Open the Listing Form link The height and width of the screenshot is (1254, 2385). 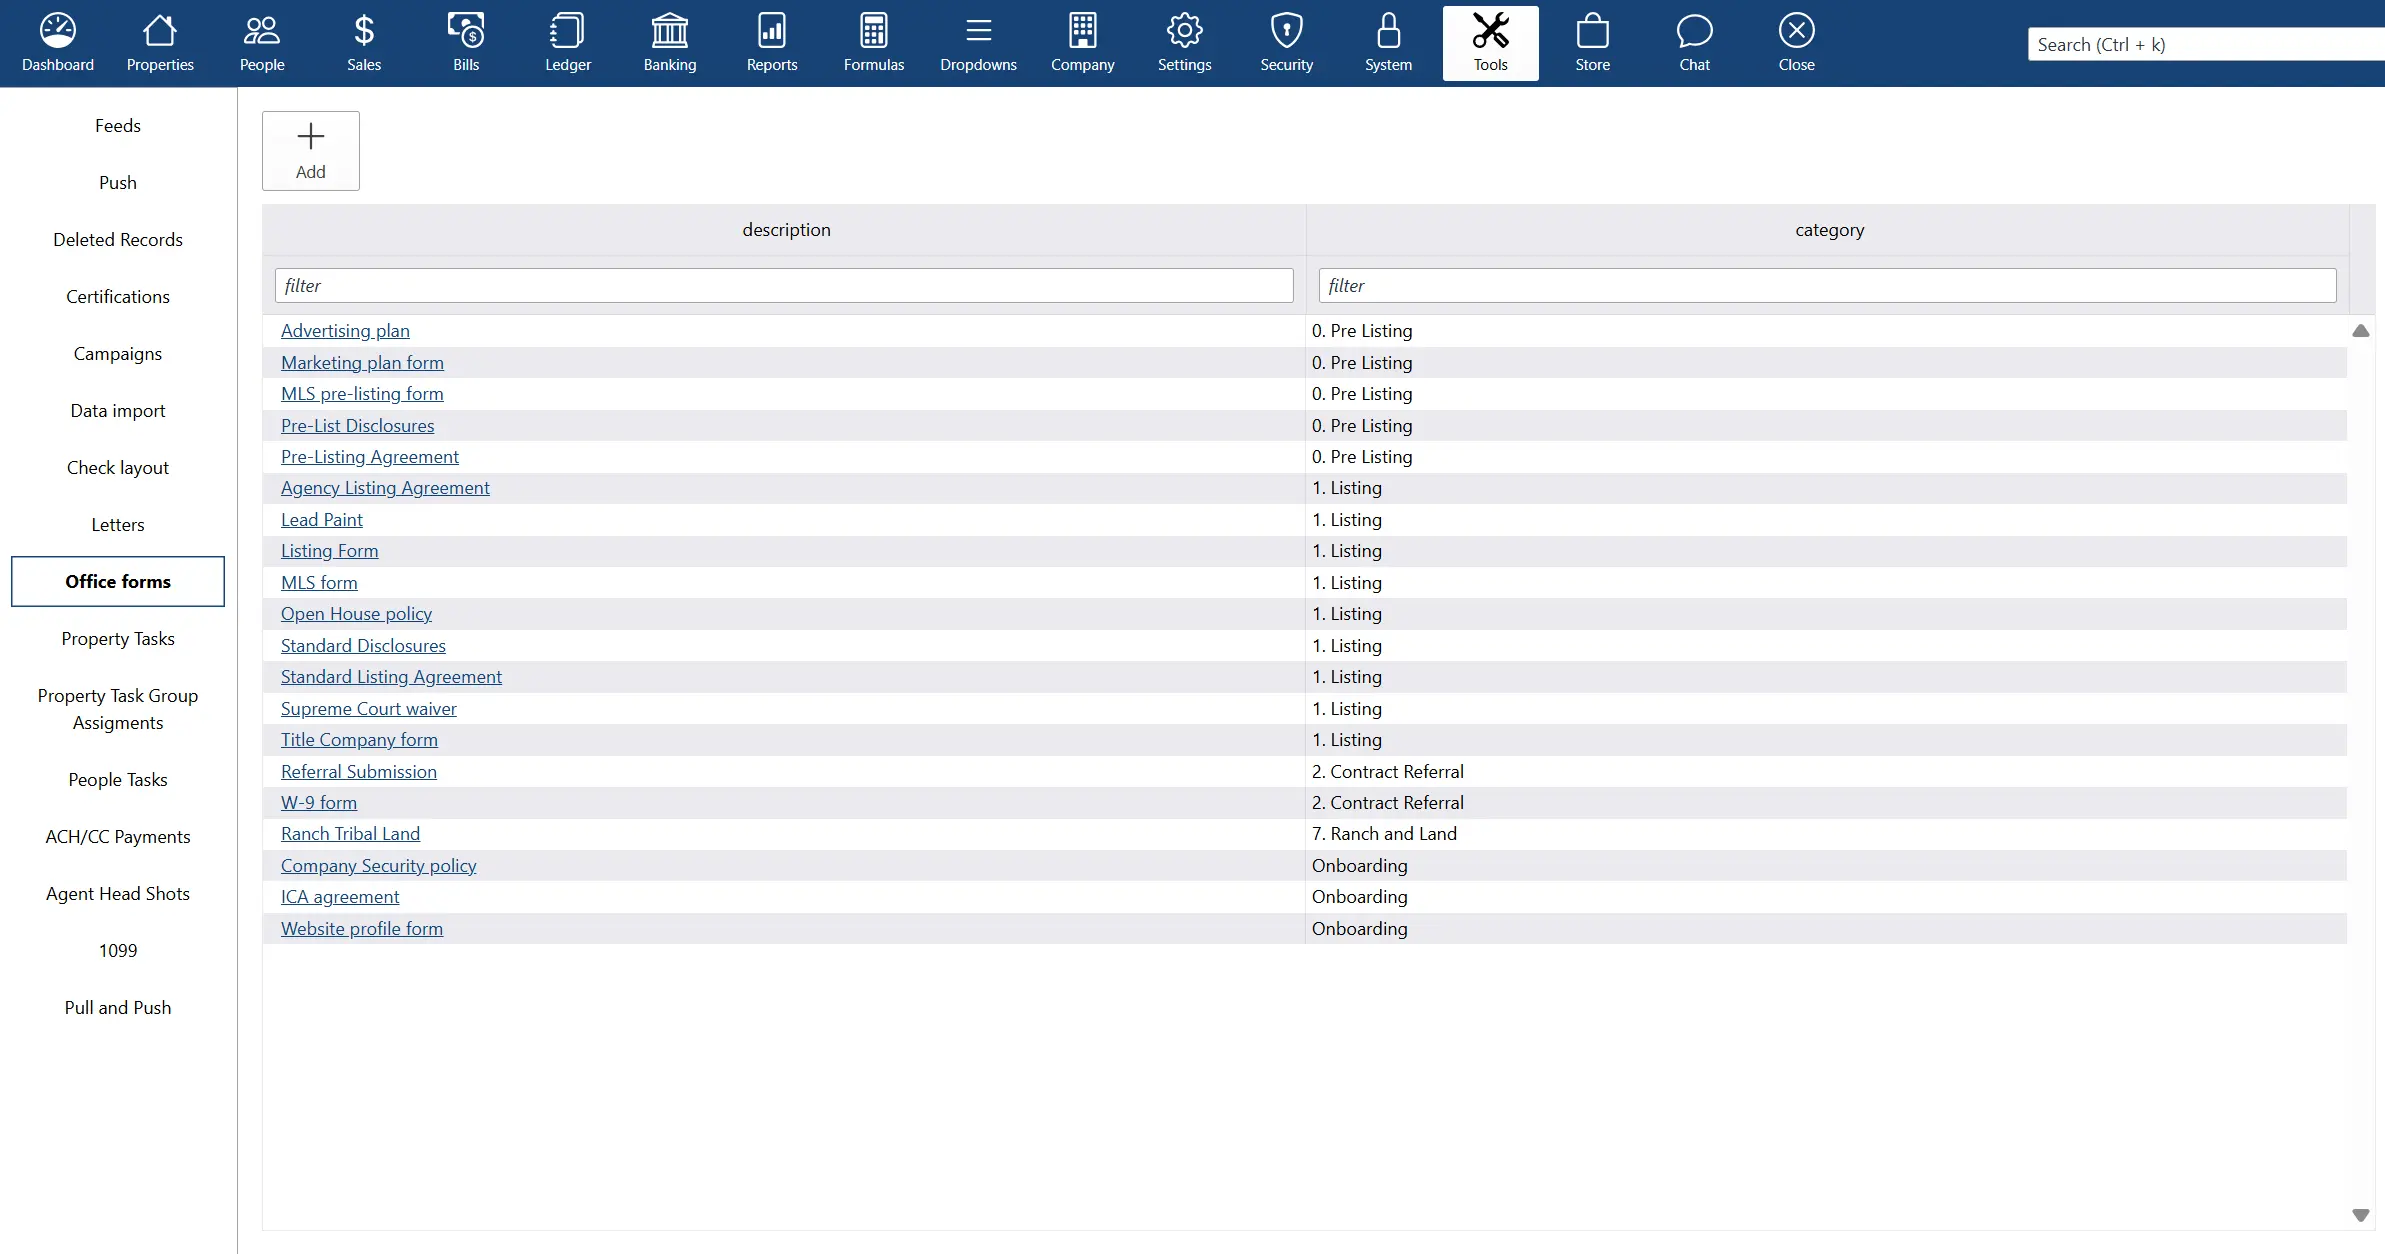pyautogui.click(x=330, y=551)
